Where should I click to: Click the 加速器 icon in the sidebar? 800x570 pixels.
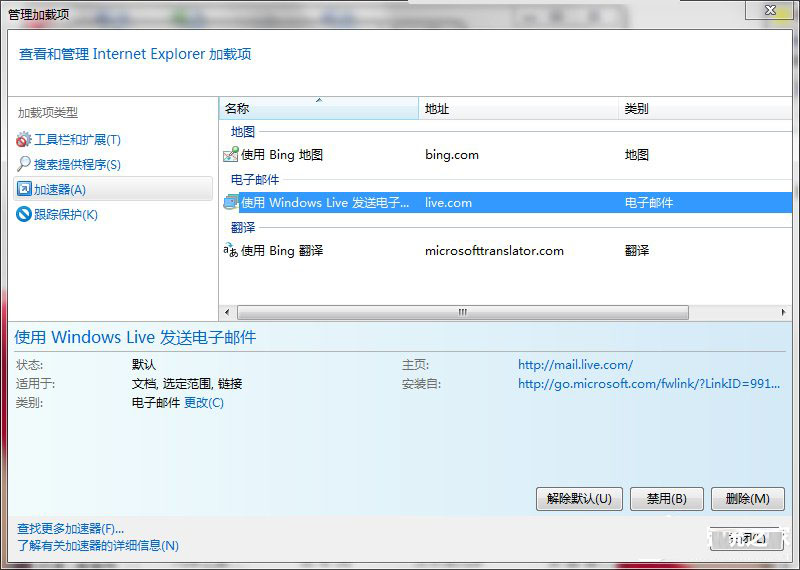pos(24,189)
